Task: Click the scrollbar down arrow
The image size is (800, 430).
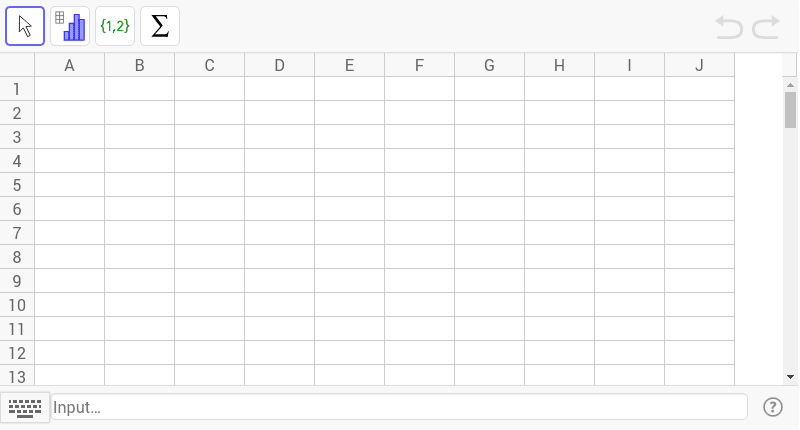Action: (790, 377)
